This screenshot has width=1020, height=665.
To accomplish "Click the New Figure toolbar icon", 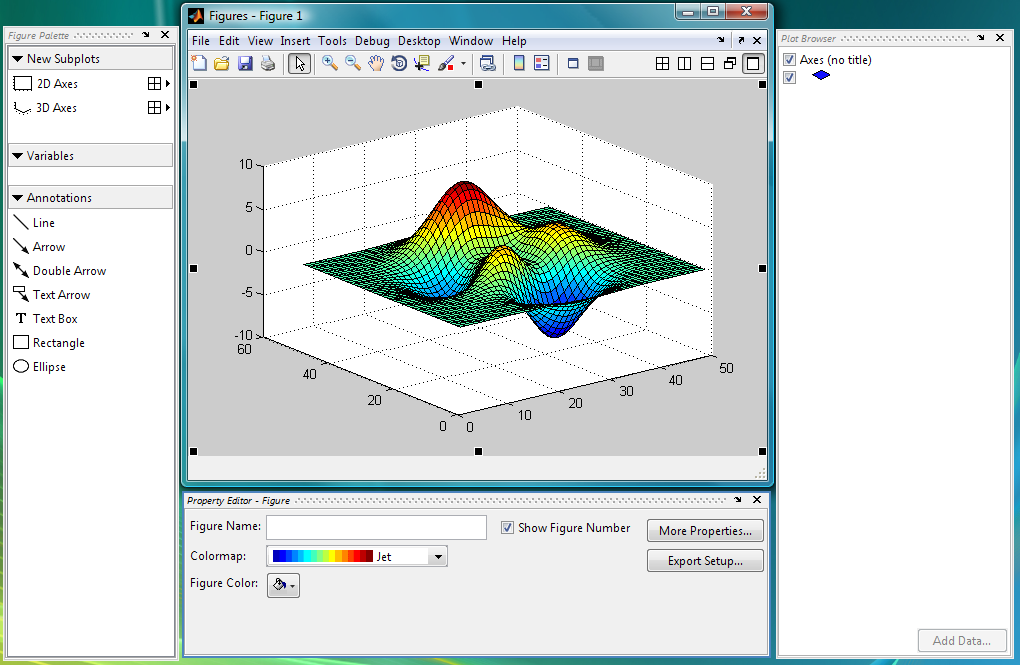I will 199,64.
